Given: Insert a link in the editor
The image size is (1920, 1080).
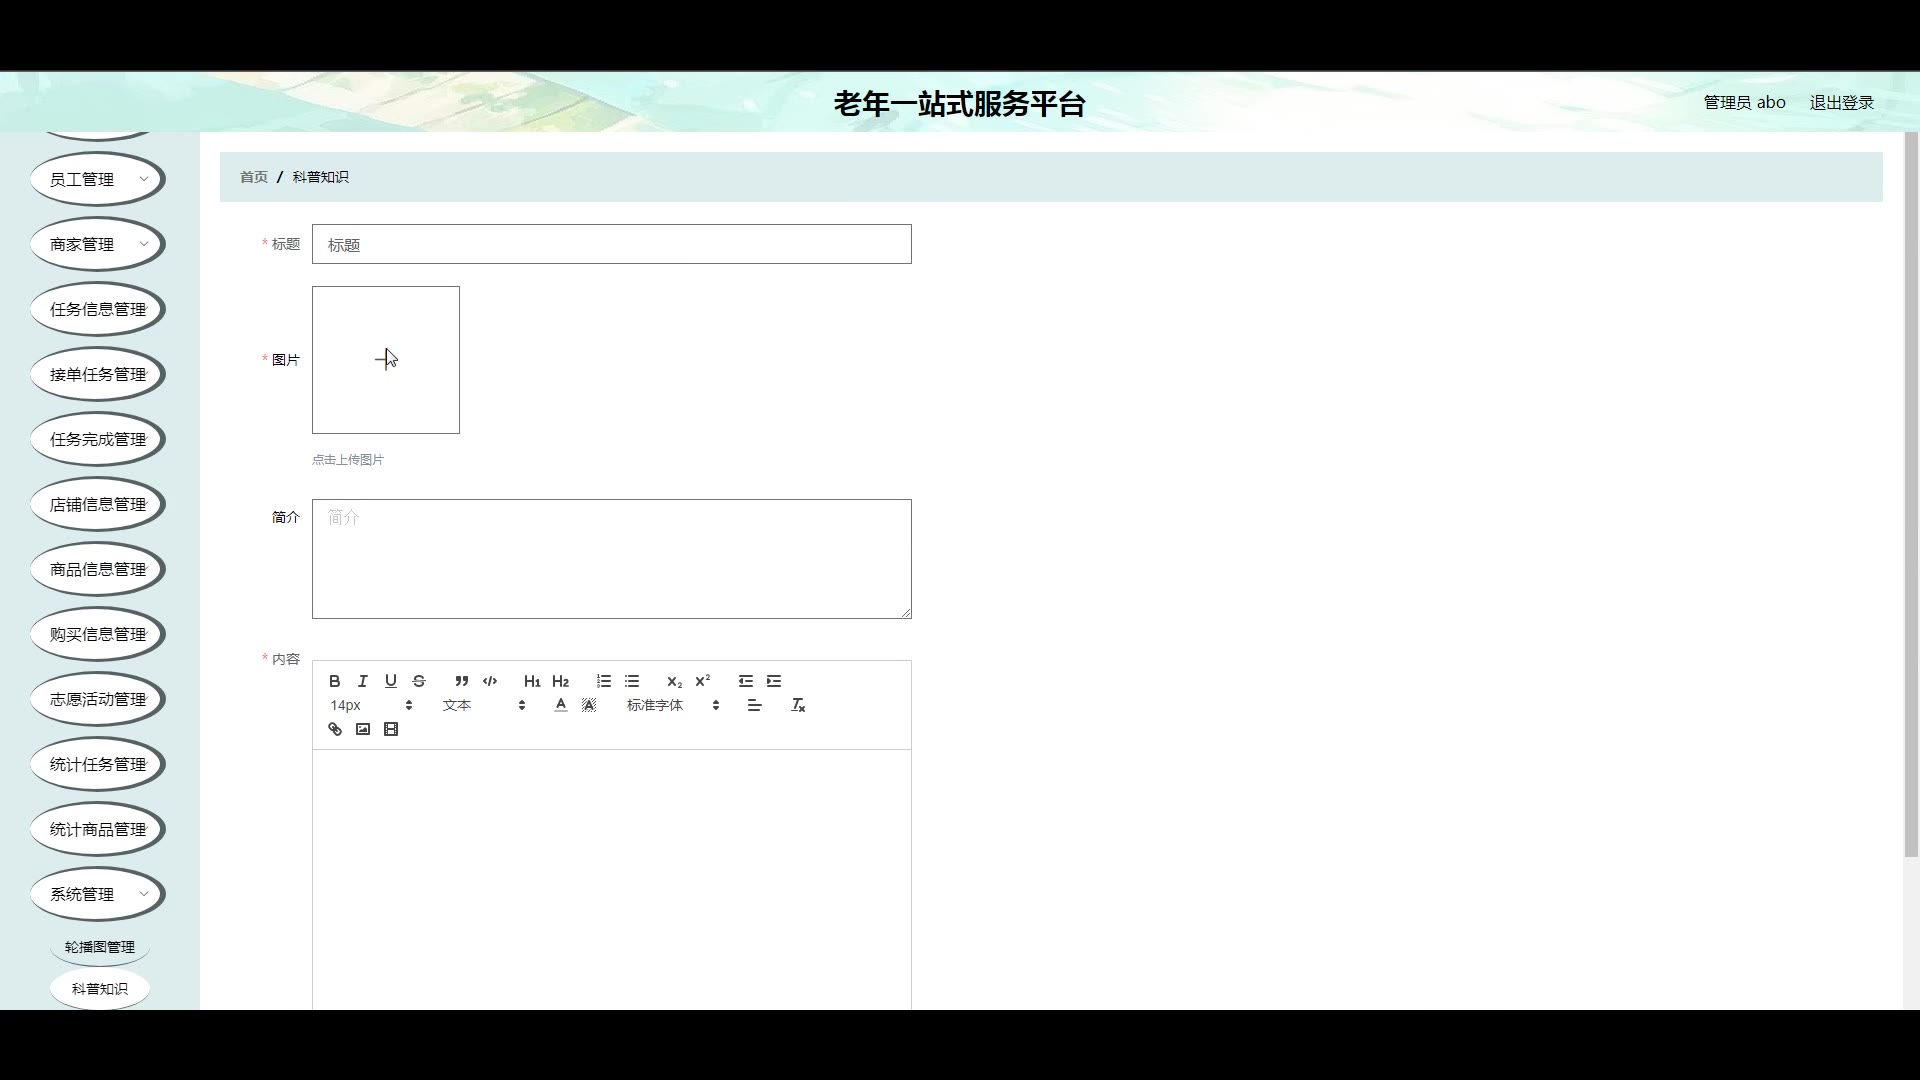Looking at the screenshot, I should click(335, 730).
